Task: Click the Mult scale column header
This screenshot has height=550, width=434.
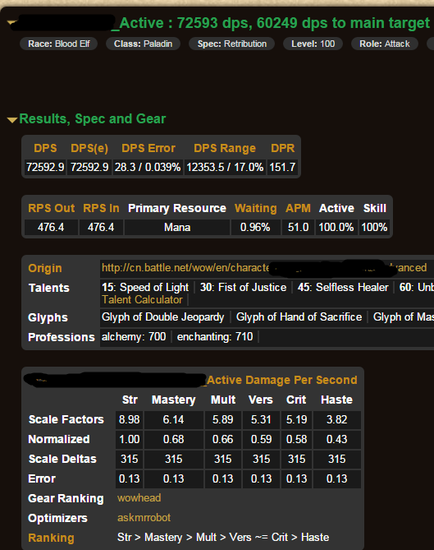Action: (223, 400)
